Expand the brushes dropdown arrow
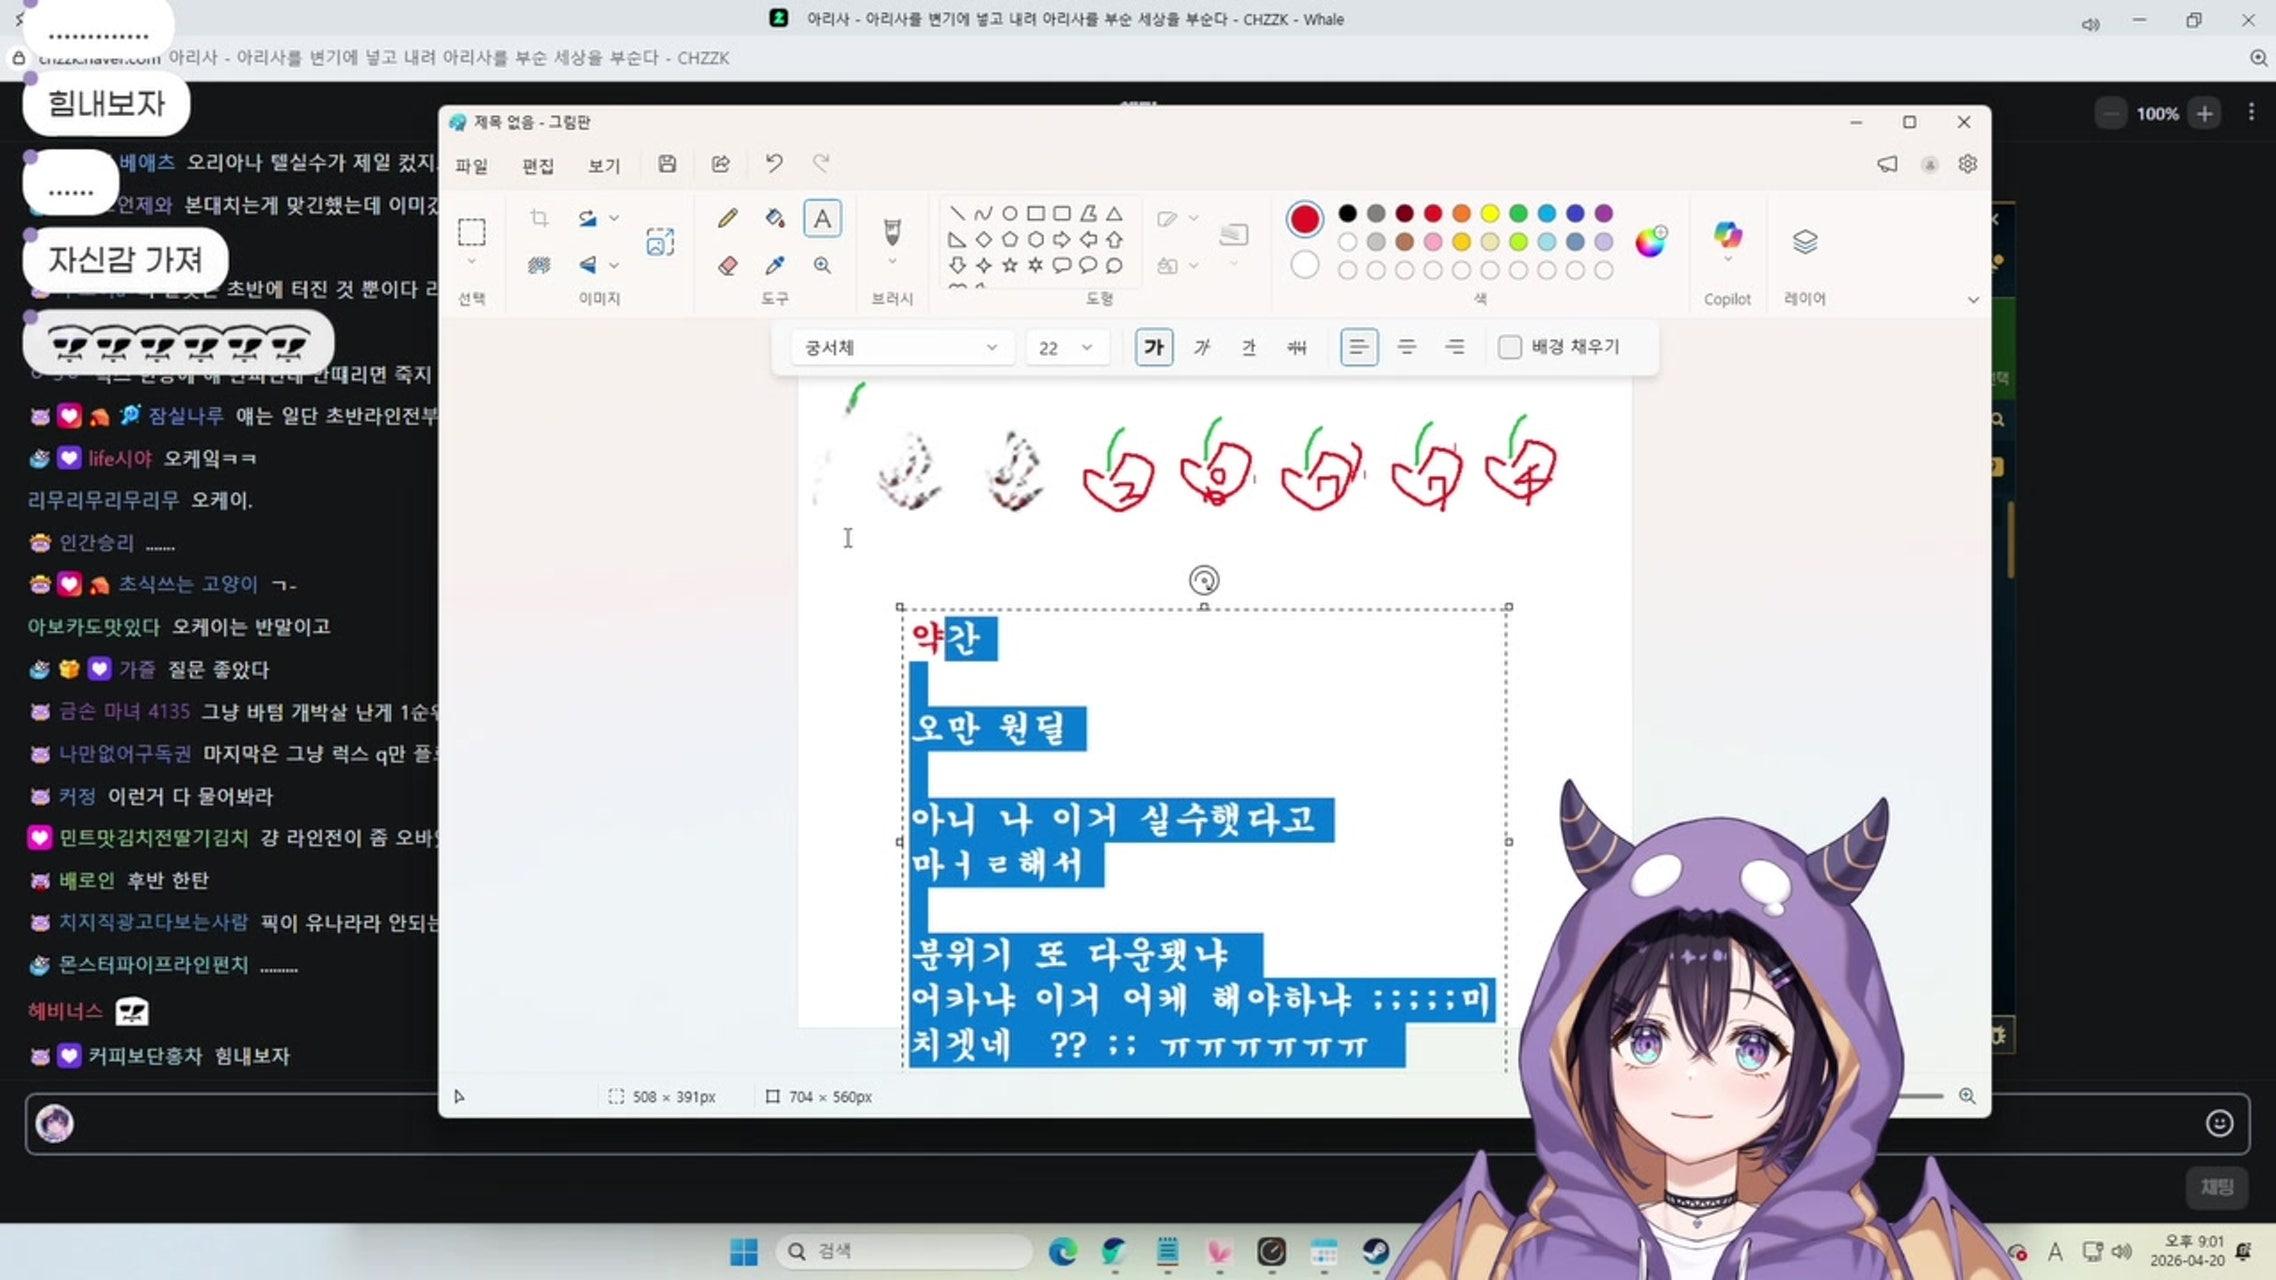 point(892,262)
